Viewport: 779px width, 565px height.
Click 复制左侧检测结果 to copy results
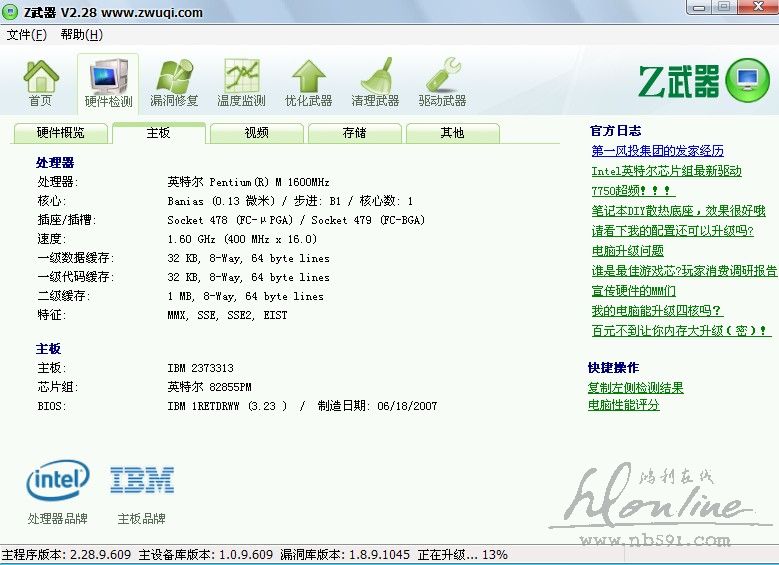point(635,388)
